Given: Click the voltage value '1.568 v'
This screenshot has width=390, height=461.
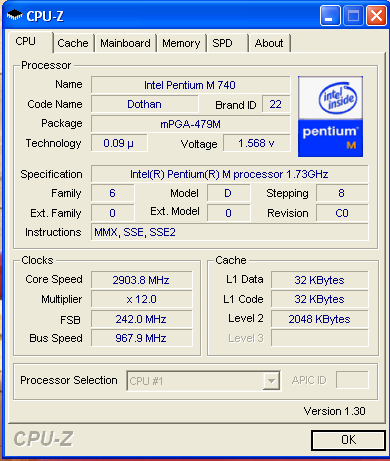Looking at the screenshot, I should pyautogui.click(x=256, y=143).
